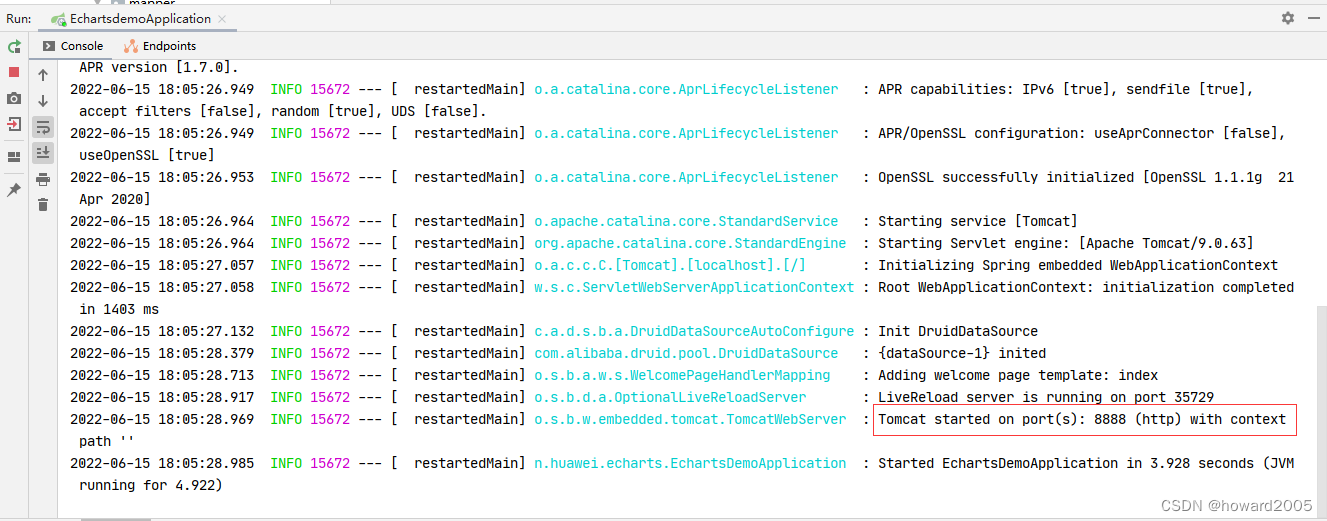Toggle scroll to end of console
The width and height of the screenshot is (1327, 521).
(x=43, y=153)
